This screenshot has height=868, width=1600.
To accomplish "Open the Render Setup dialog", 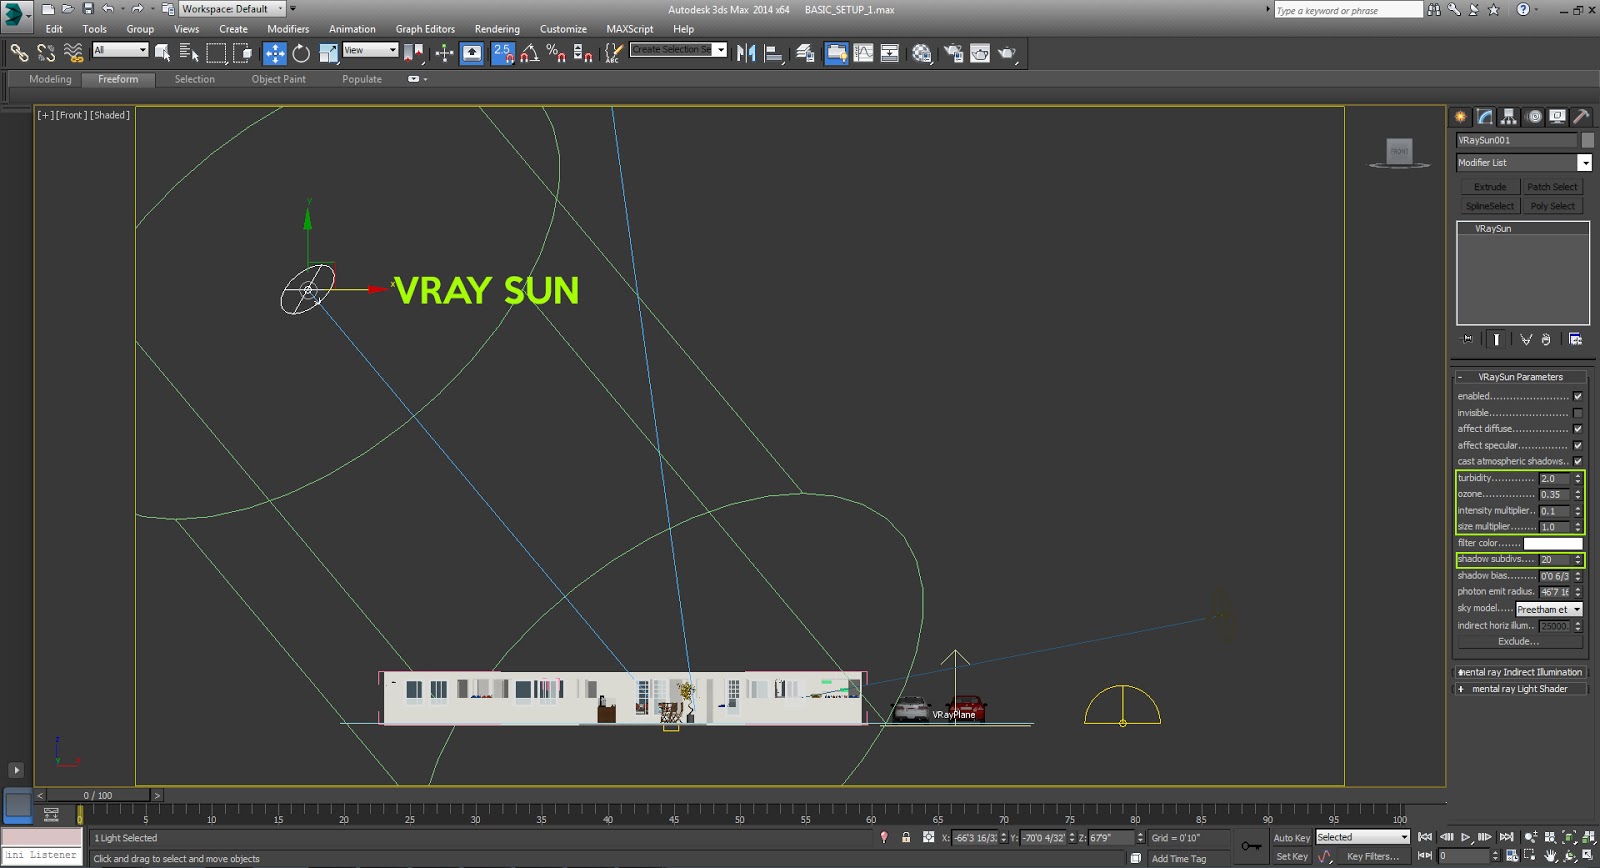I will (x=953, y=53).
